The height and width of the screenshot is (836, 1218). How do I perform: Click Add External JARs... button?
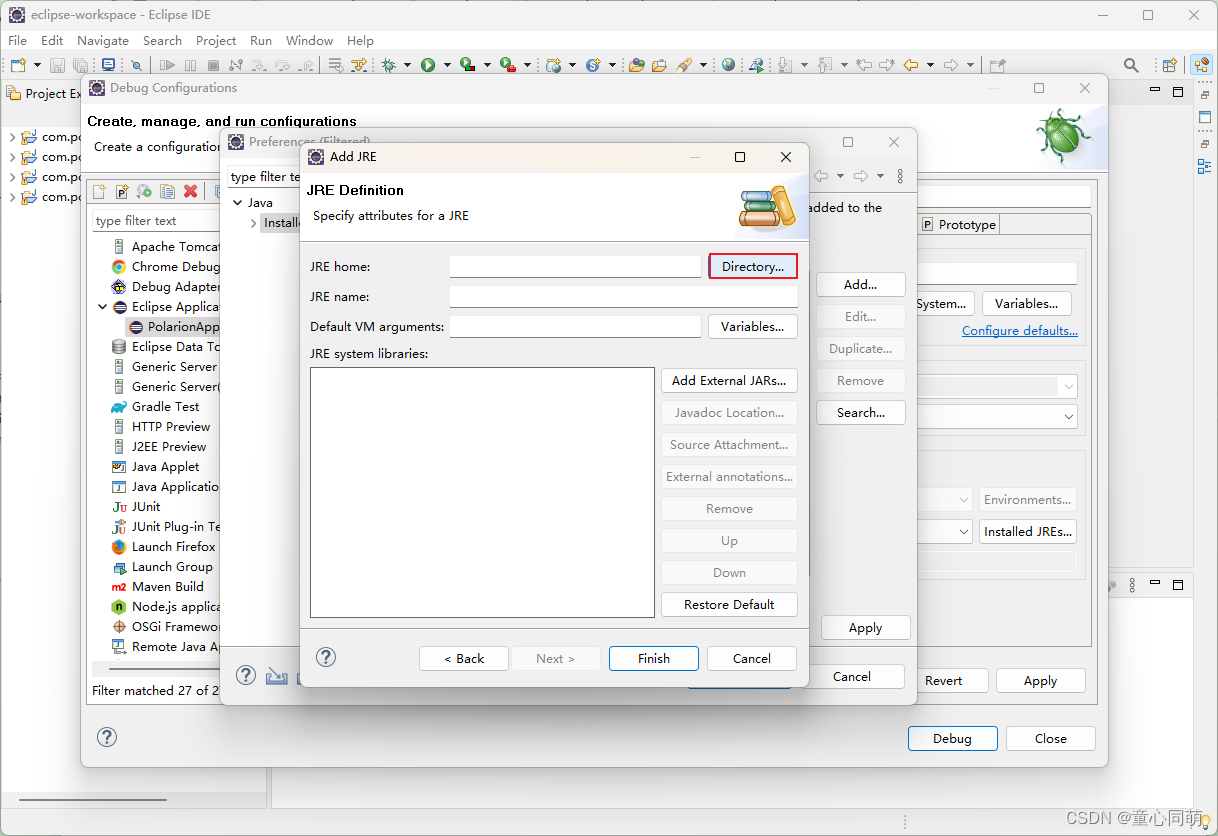point(729,380)
